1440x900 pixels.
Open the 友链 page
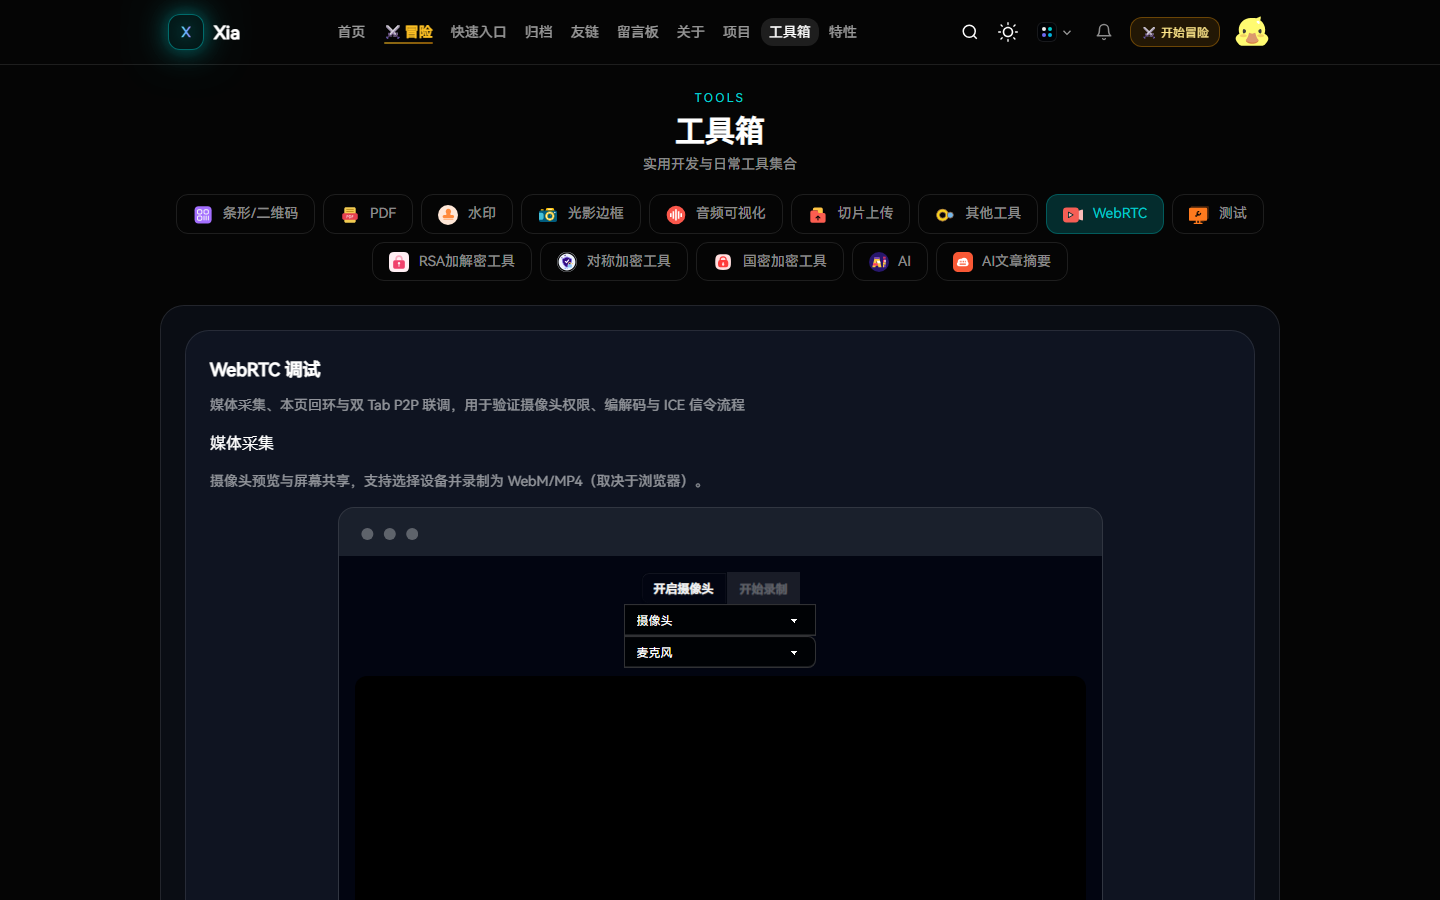(x=585, y=32)
